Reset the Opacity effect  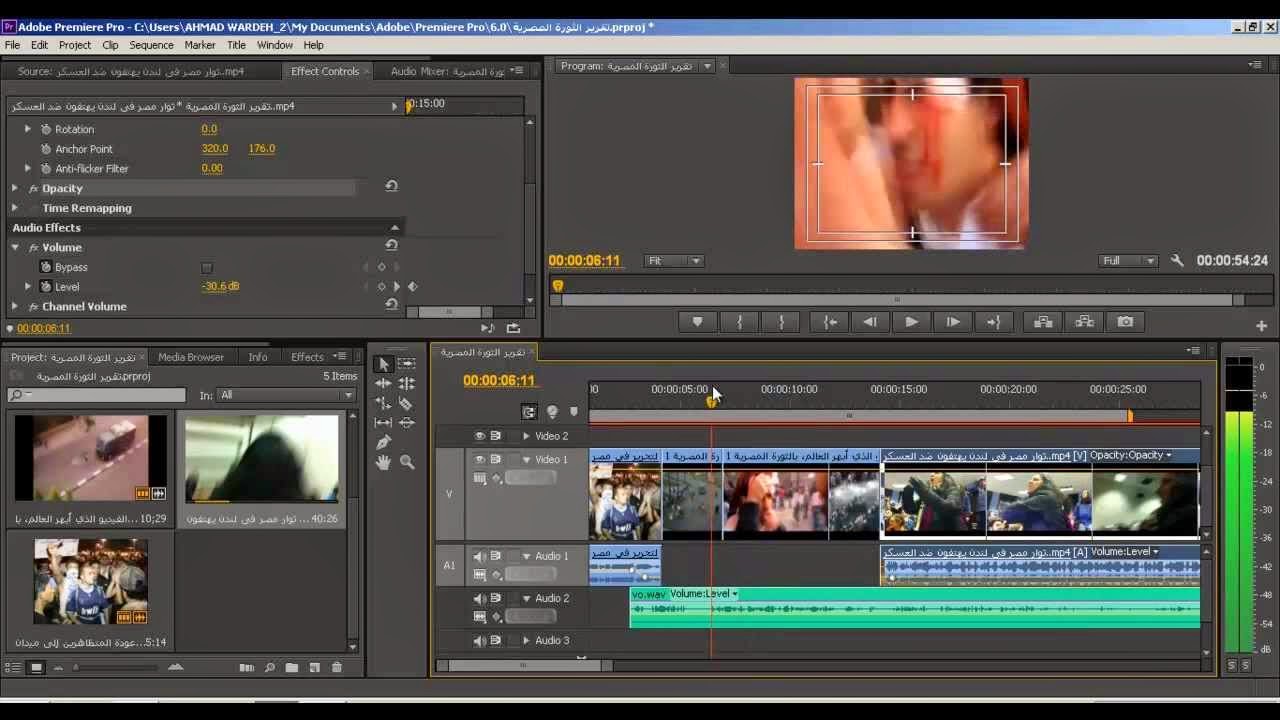(391, 187)
